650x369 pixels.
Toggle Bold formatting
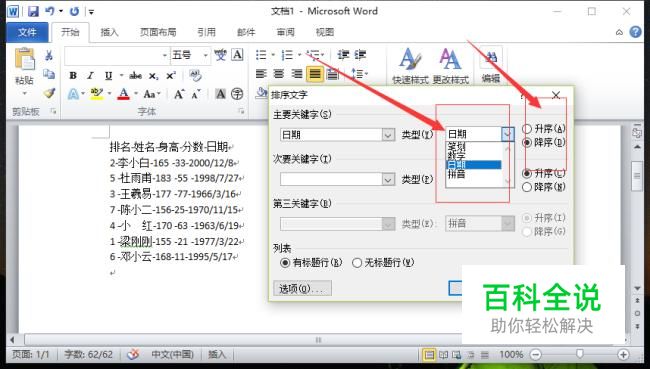tap(73, 75)
